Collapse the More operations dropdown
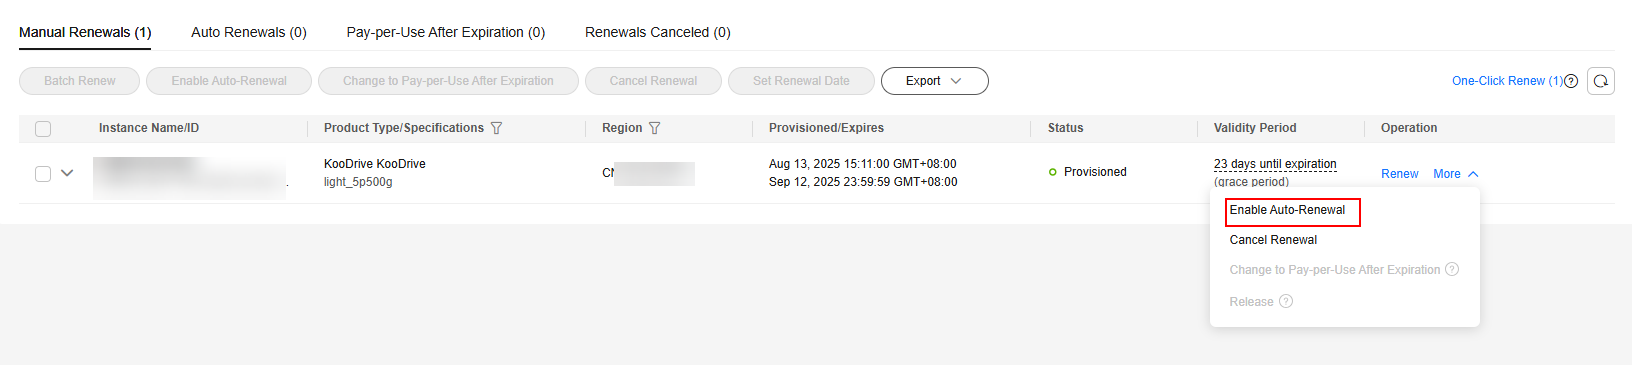 click(1456, 174)
